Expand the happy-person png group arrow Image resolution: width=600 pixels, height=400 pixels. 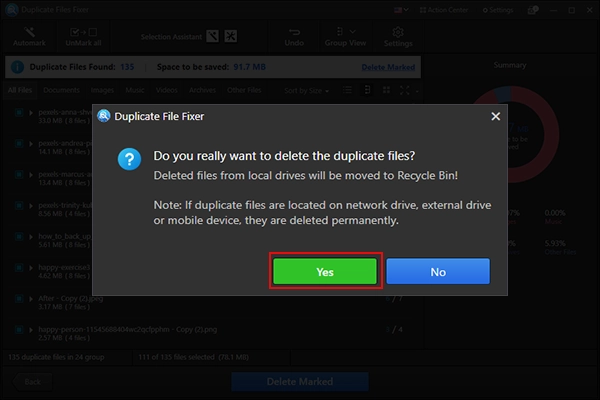click(x=31, y=330)
